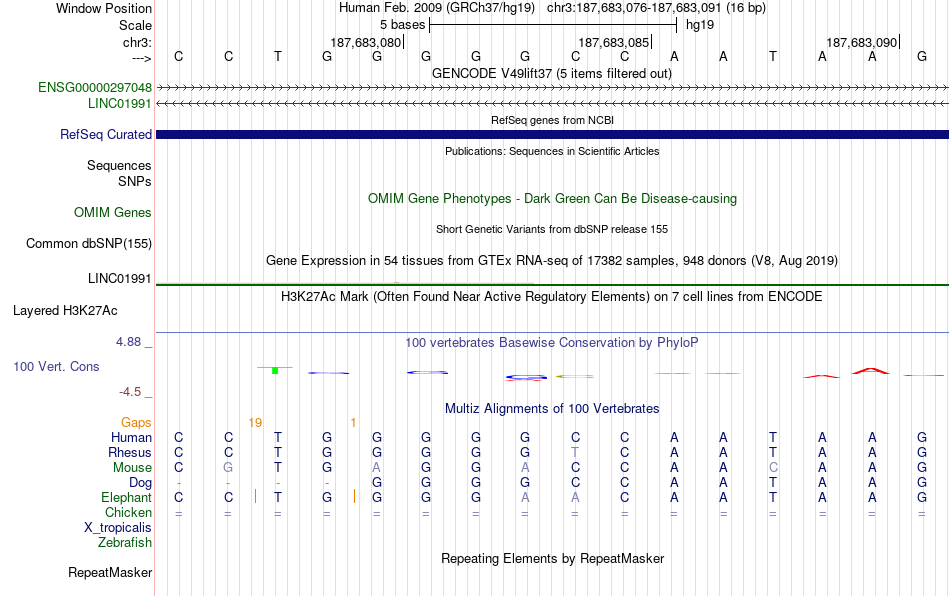
Task: Click the Elephant species label
Action: tap(126, 497)
